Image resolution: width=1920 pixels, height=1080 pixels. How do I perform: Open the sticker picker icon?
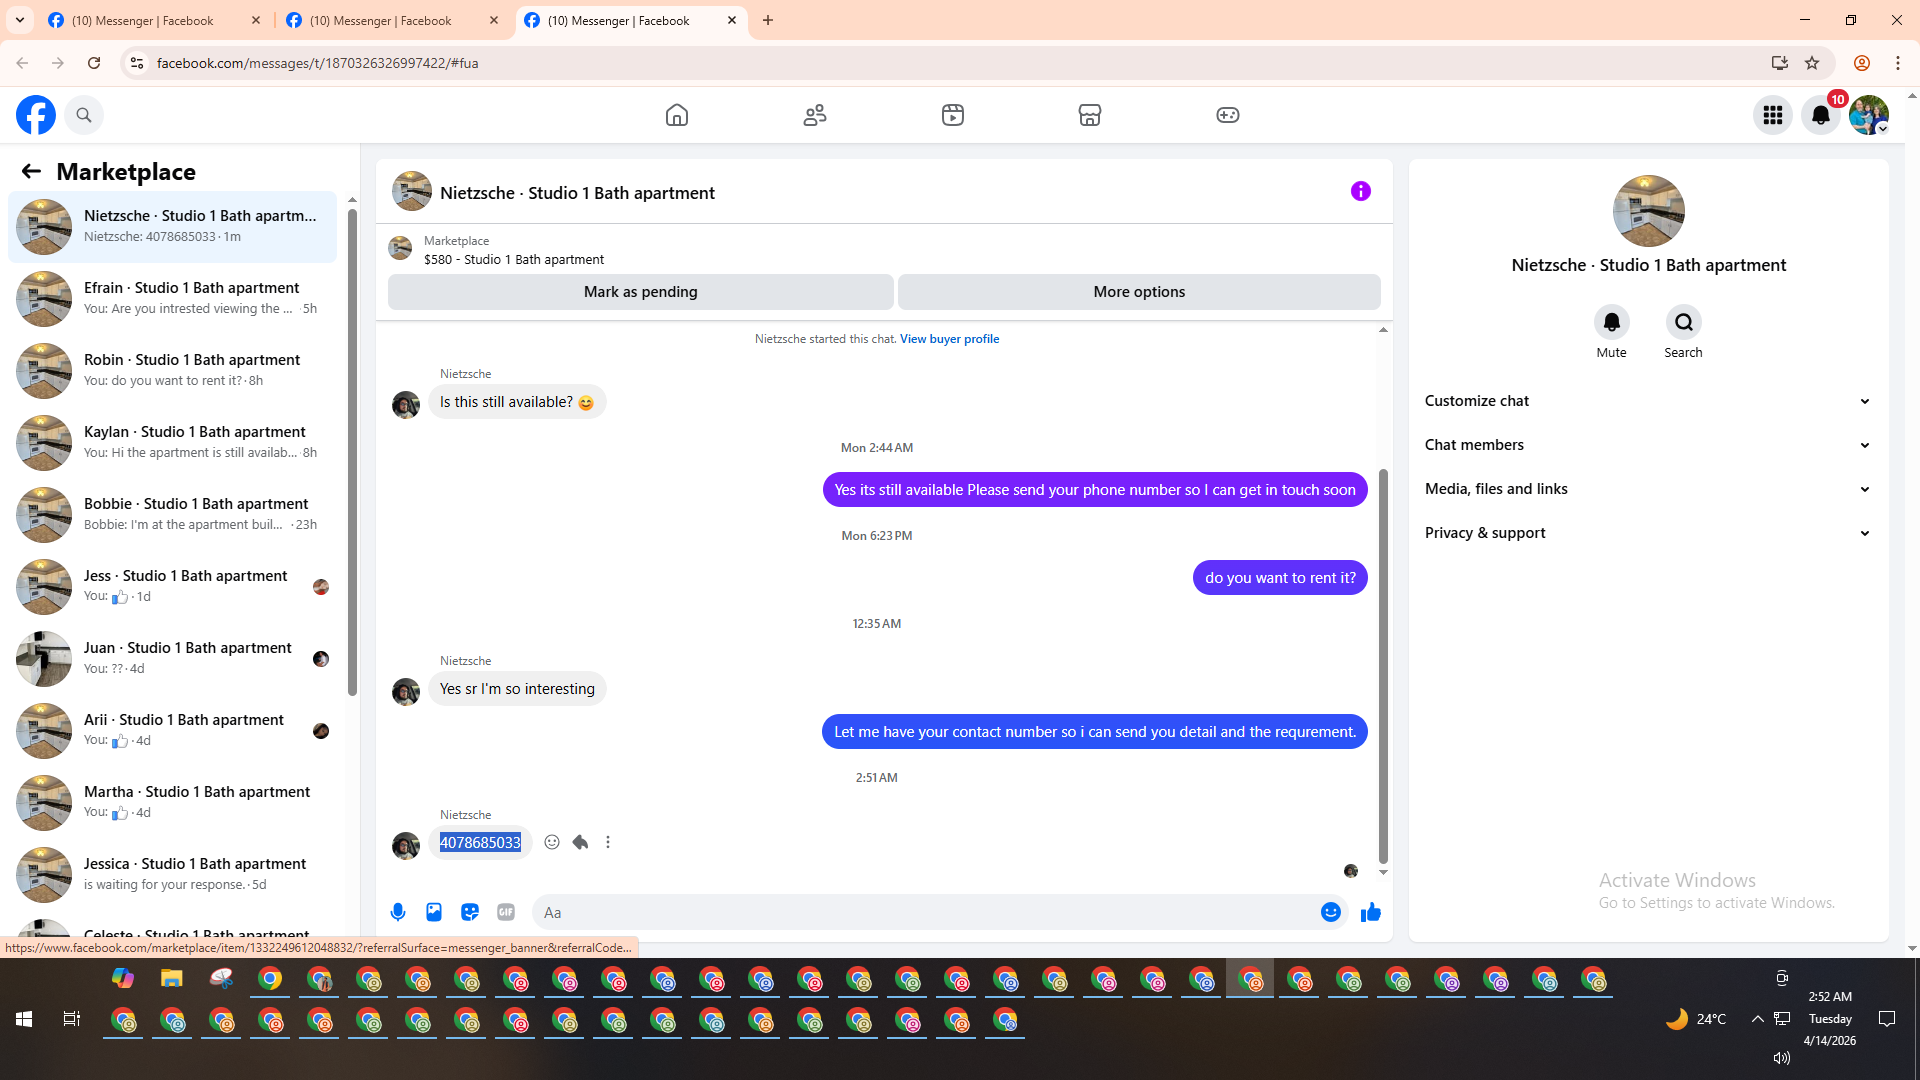point(470,912)
